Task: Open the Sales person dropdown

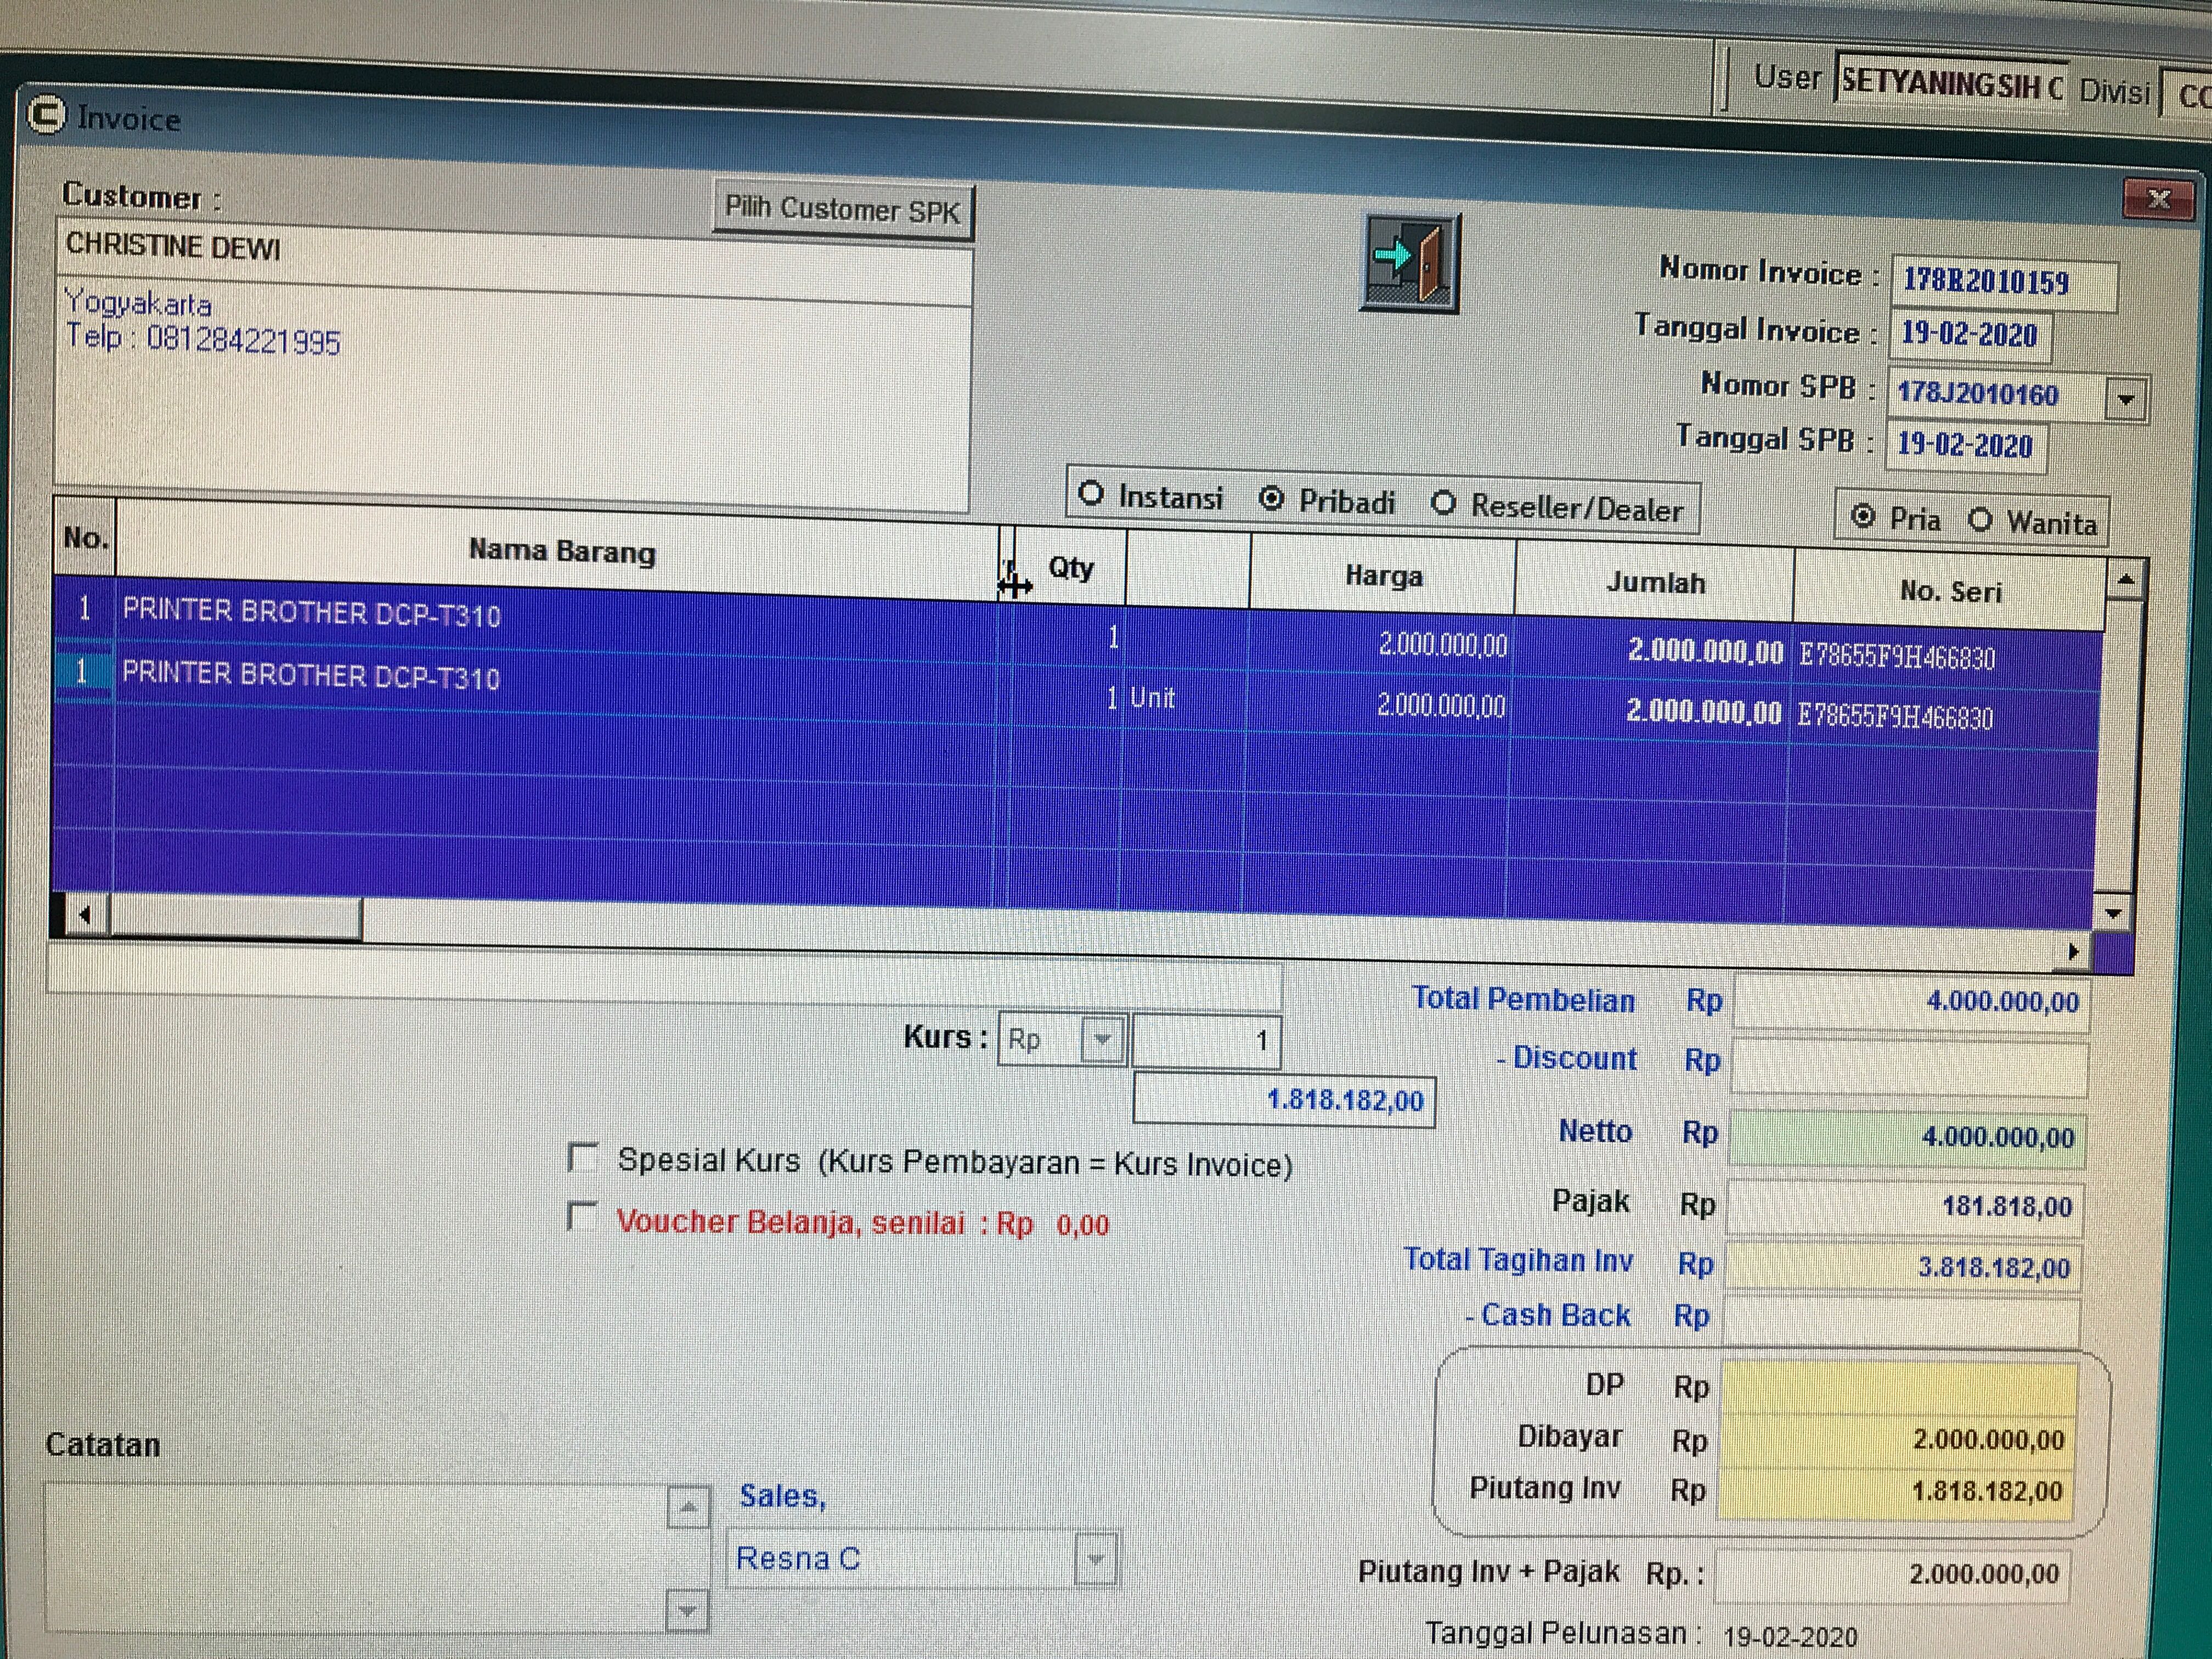Action: click(1095, 1559)
